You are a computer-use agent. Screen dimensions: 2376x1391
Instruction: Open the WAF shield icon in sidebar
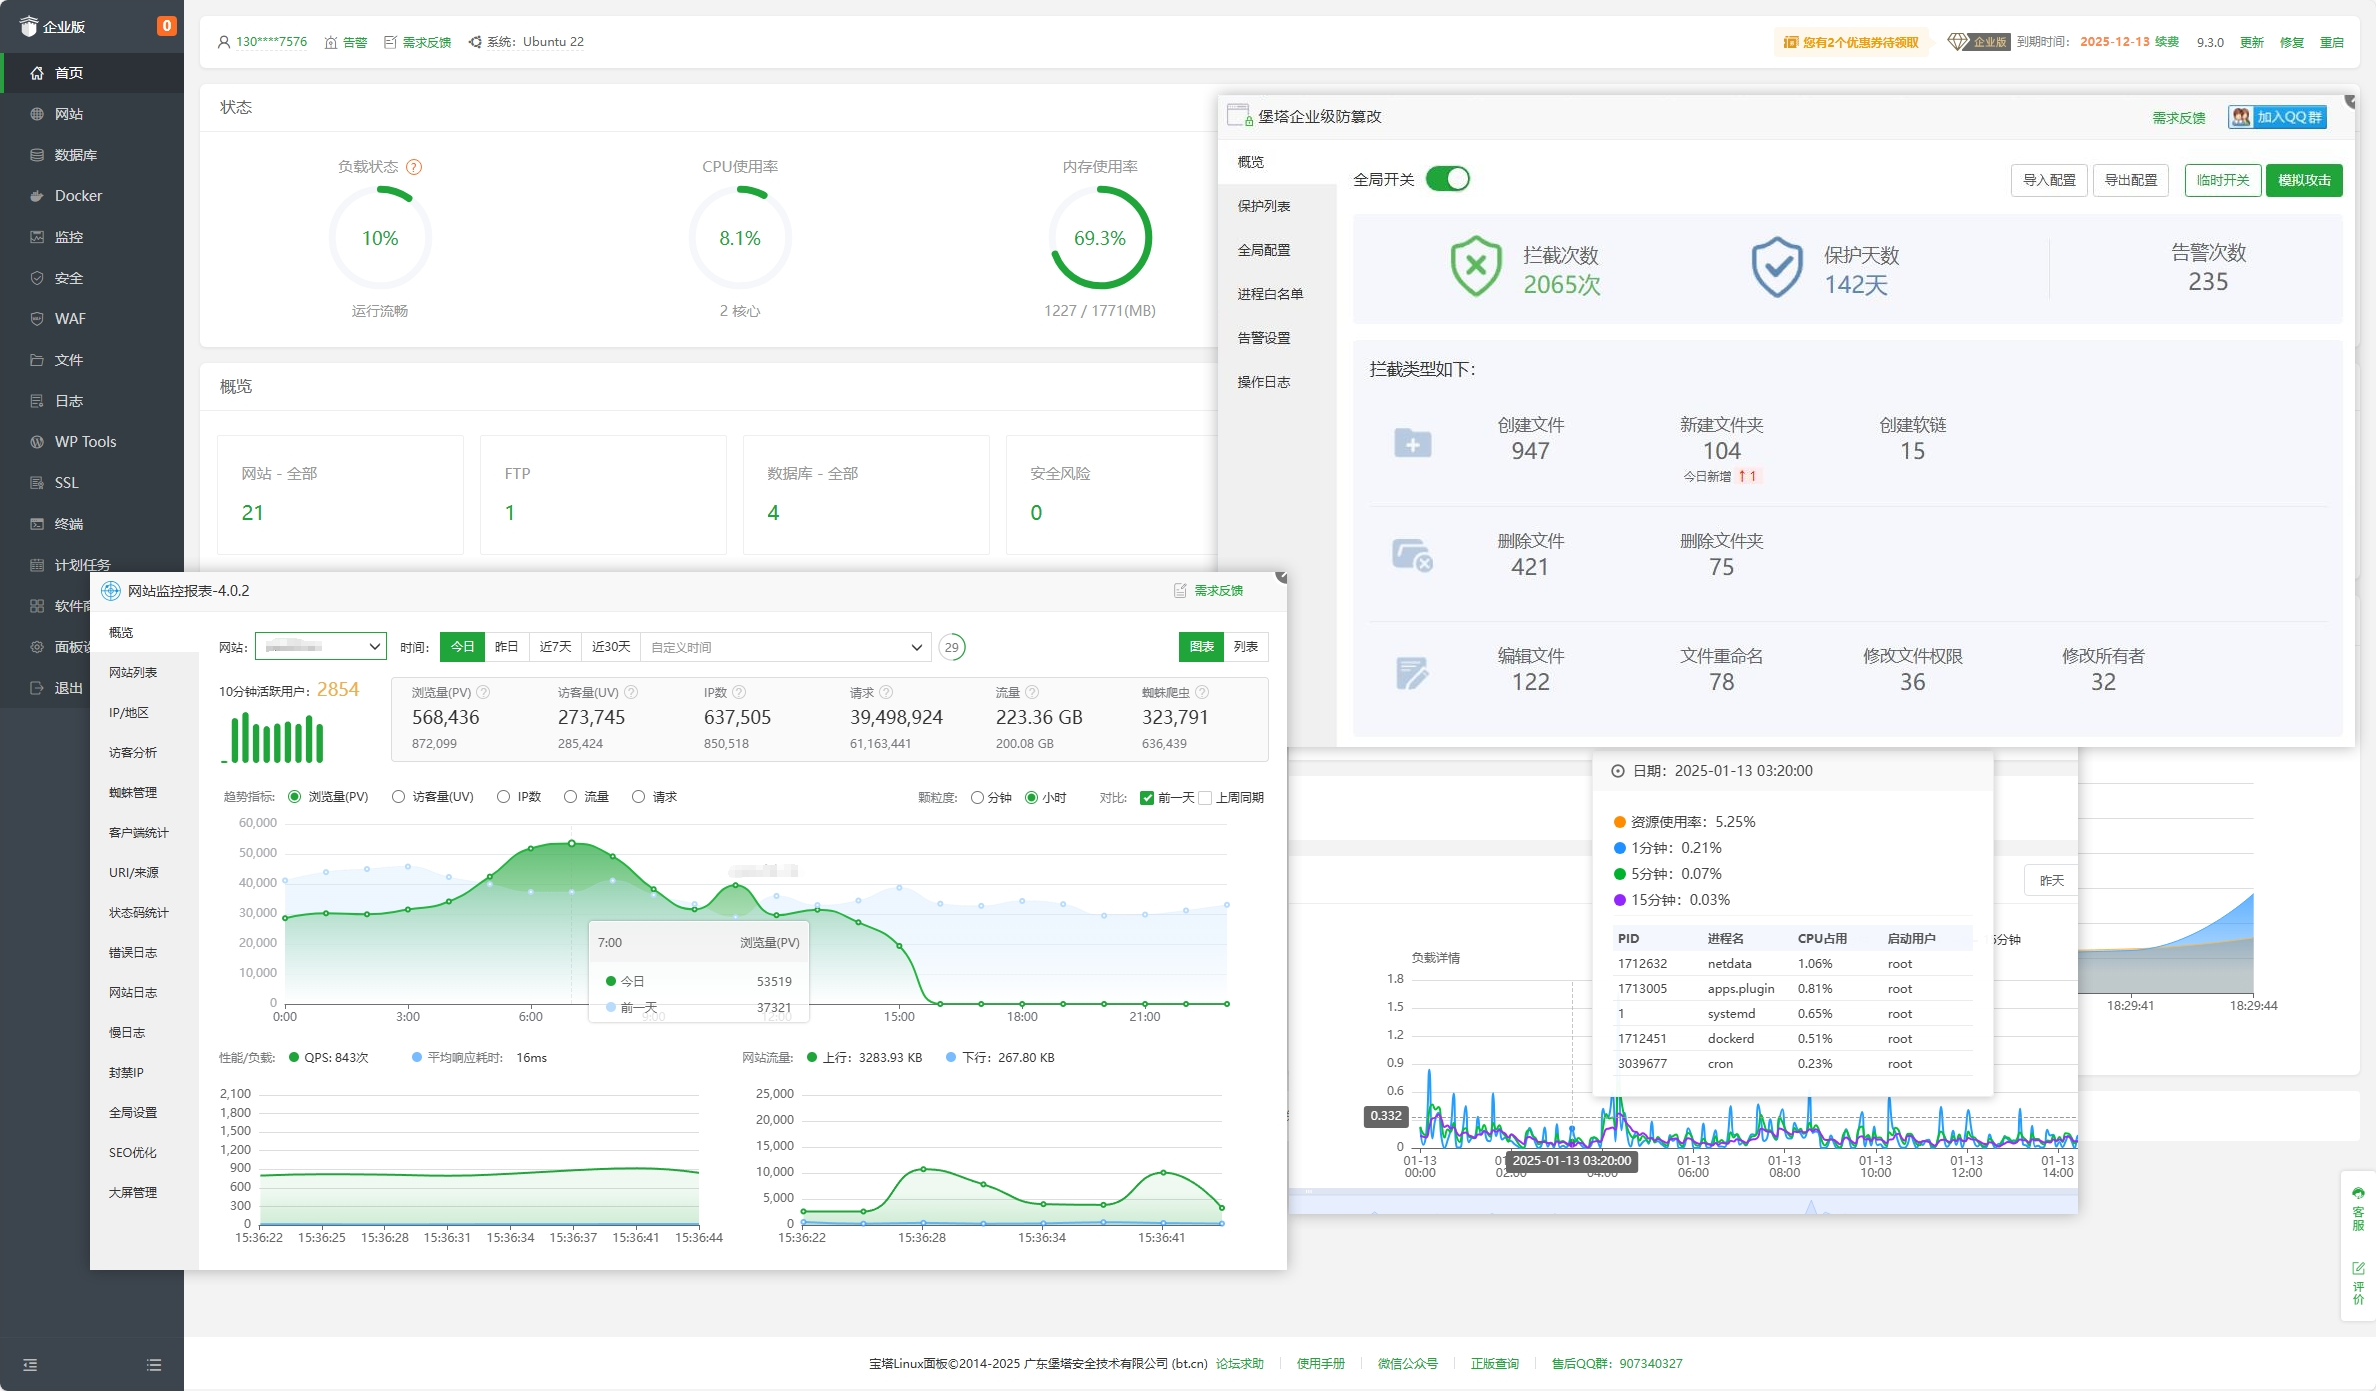[x=37, y=319]
